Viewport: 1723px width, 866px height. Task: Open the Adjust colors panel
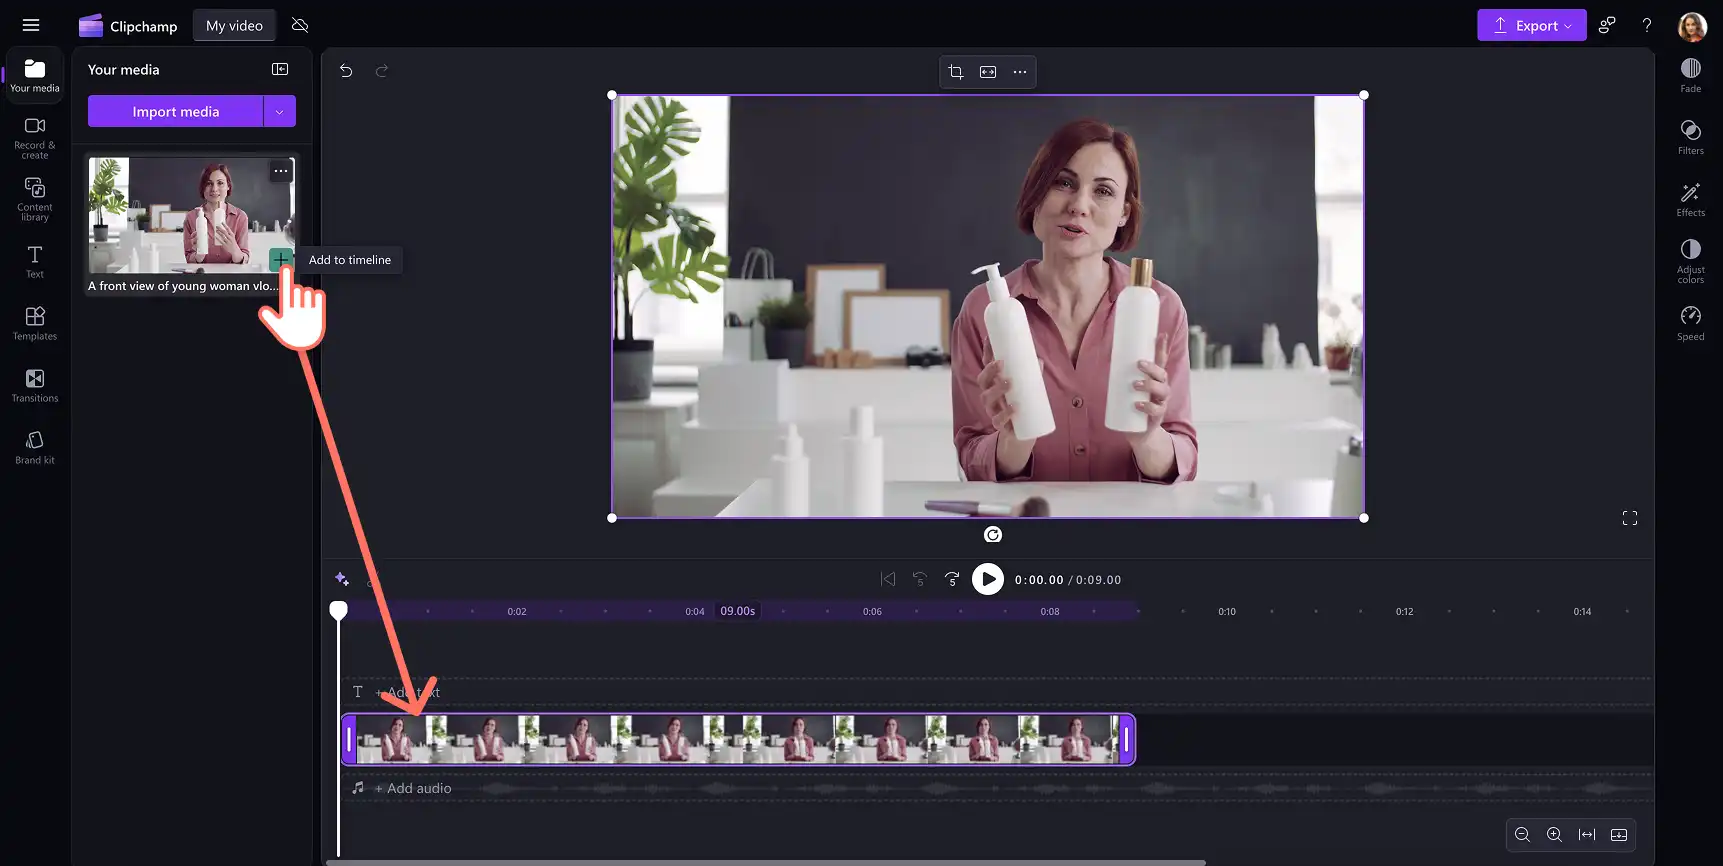point(1690,261)
